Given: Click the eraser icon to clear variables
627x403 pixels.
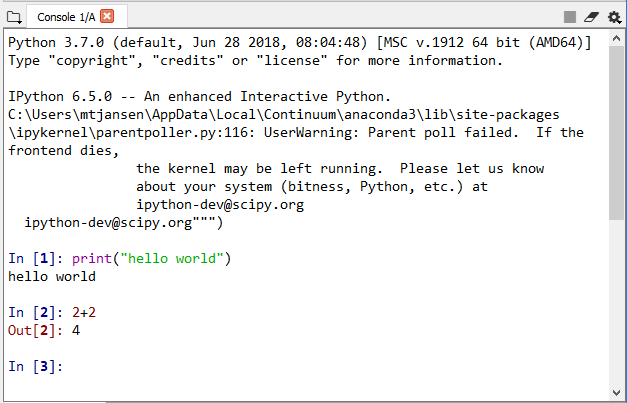Looking at the screenshot, I should coord(591,16).
